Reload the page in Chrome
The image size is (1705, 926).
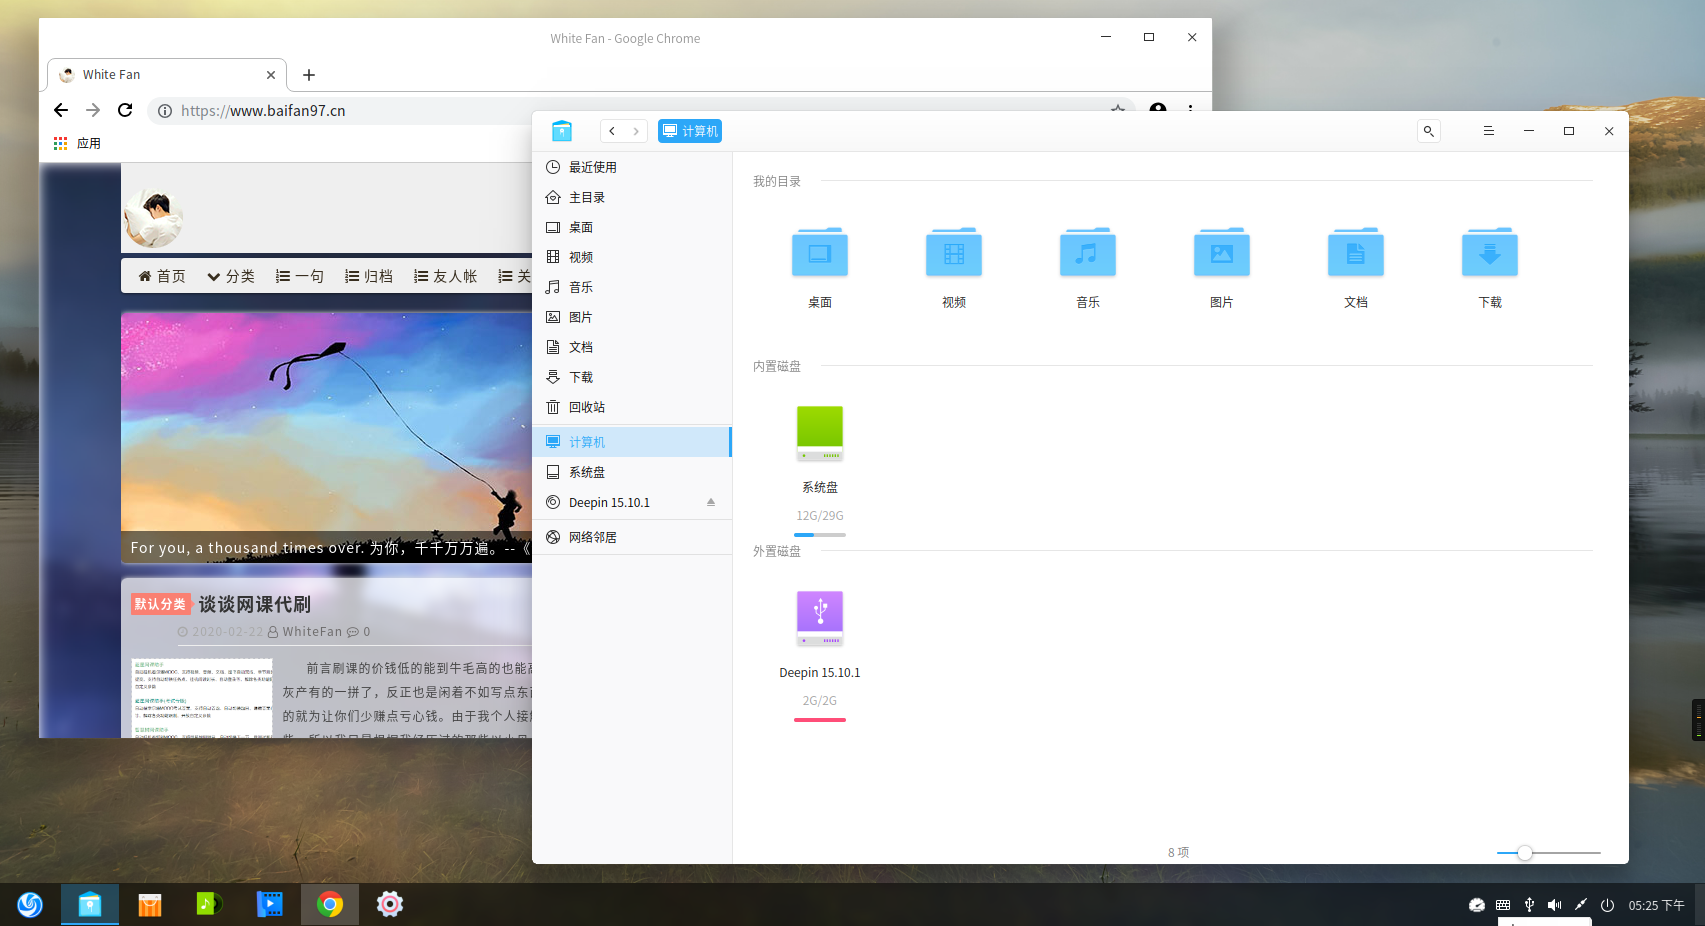point(125,110)
